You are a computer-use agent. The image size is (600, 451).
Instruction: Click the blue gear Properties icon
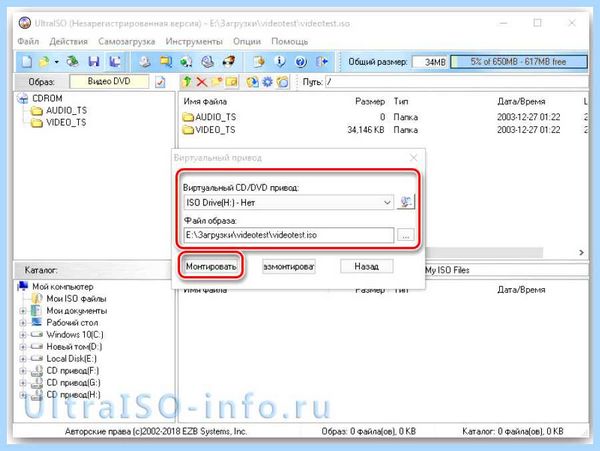(267, 81)
